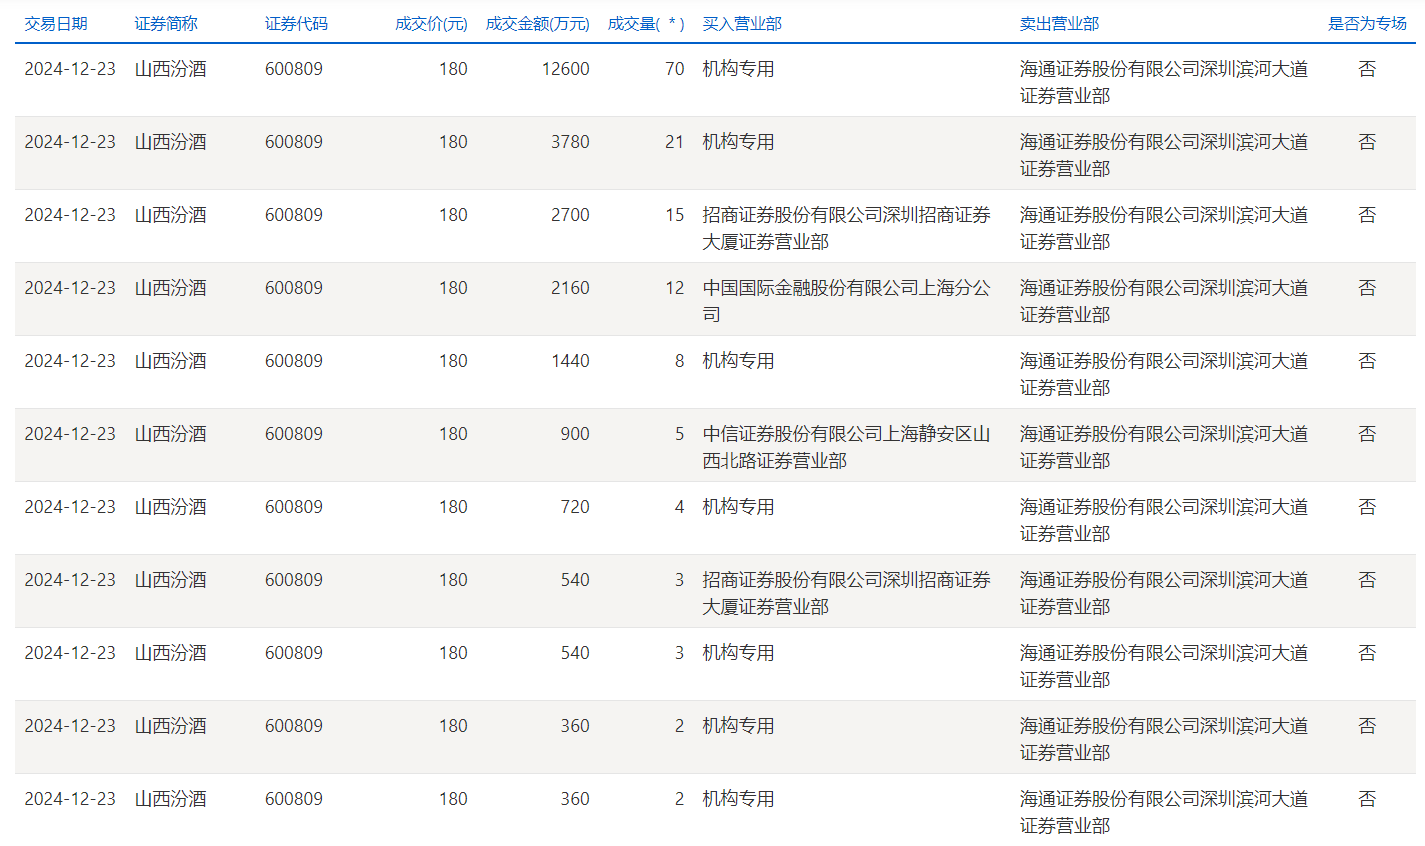Click the 卖出营业部 column header

(1059, 23)
